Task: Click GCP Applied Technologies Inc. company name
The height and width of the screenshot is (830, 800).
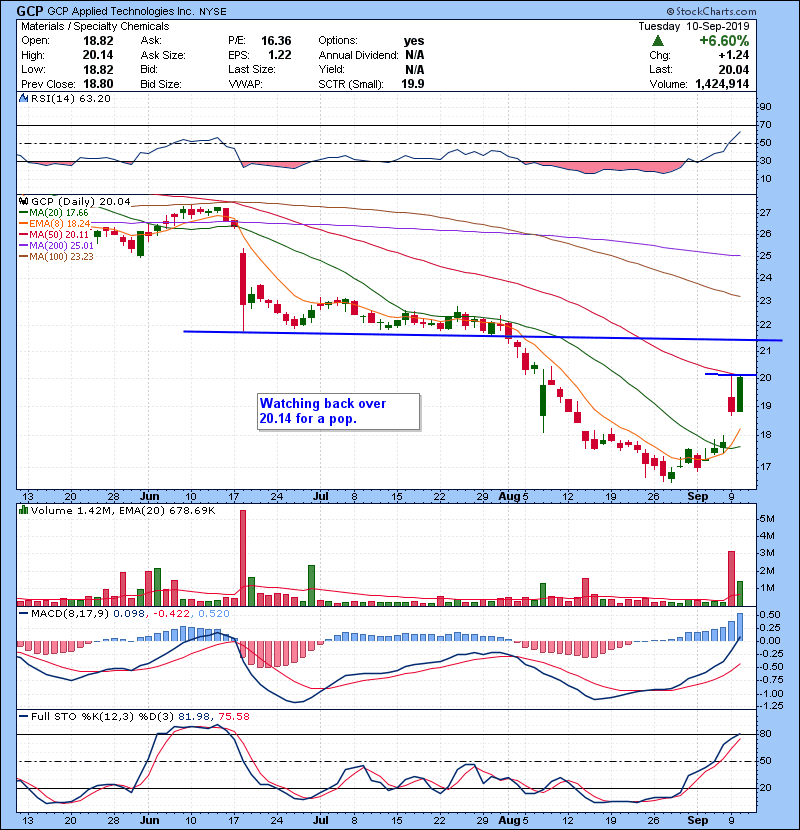Action: [121, 11]
